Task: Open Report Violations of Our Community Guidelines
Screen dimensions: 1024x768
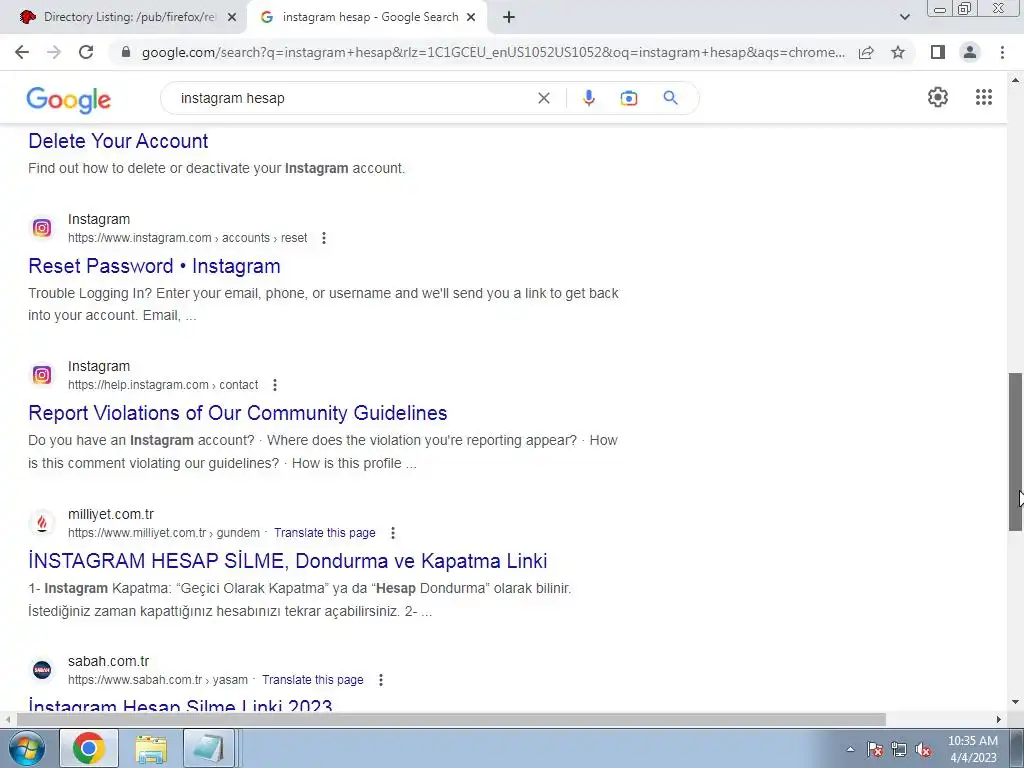Action: [x=238, y=413]
